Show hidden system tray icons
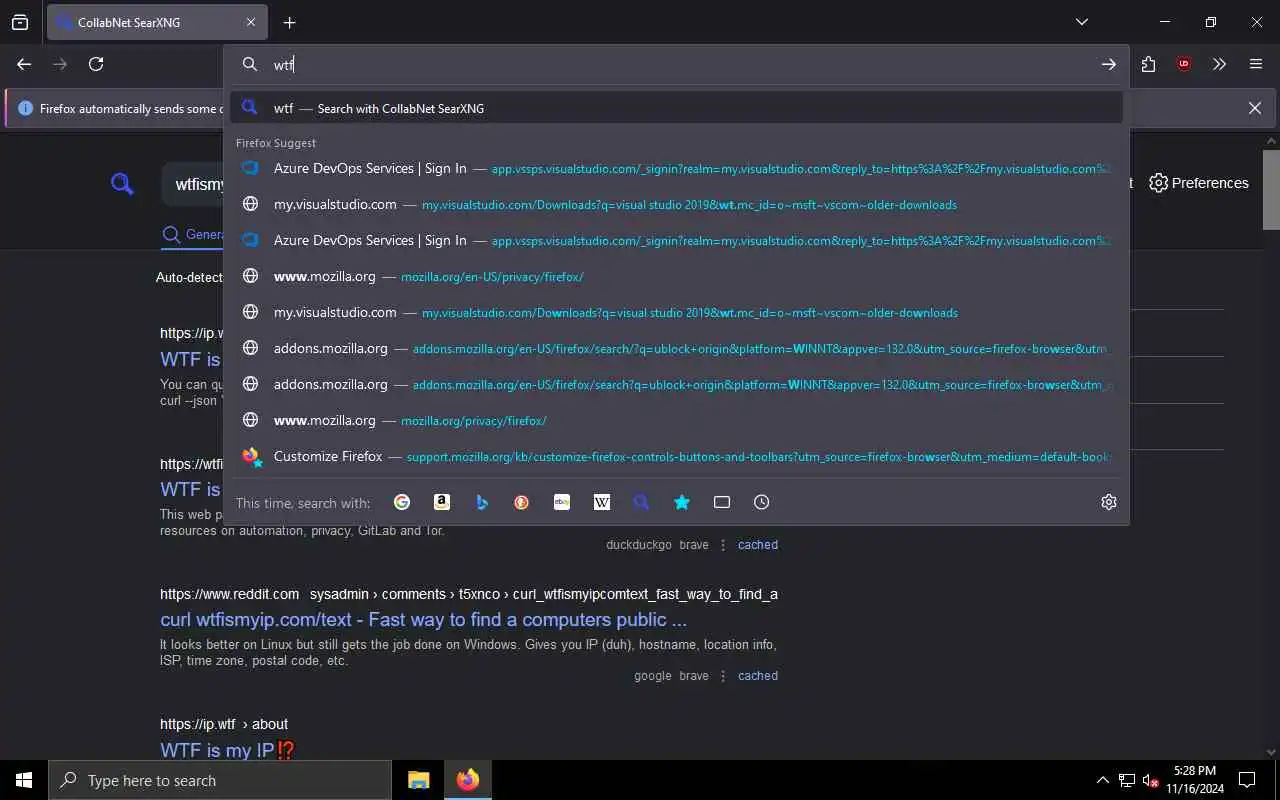Screen dimensions: 1280x800 click(1102, 780)
